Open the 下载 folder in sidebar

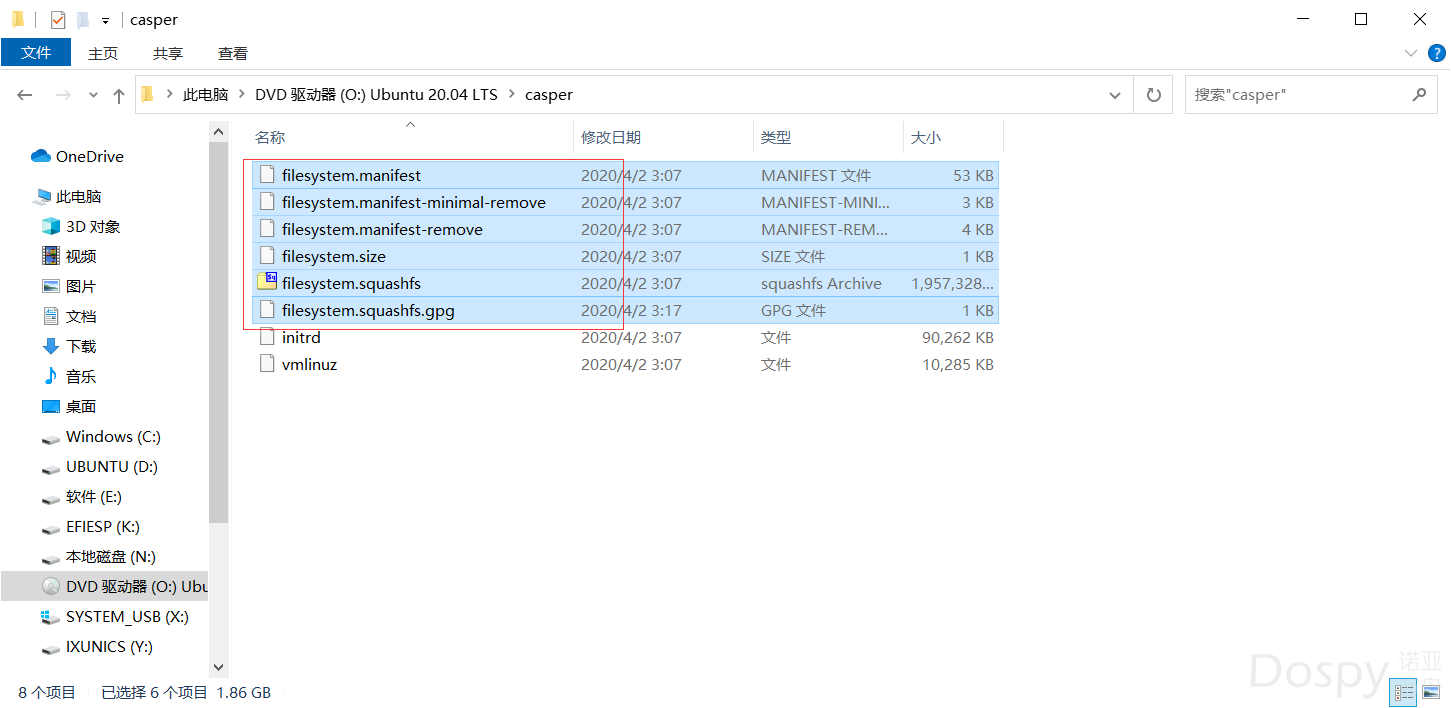[x=81, y=346]
